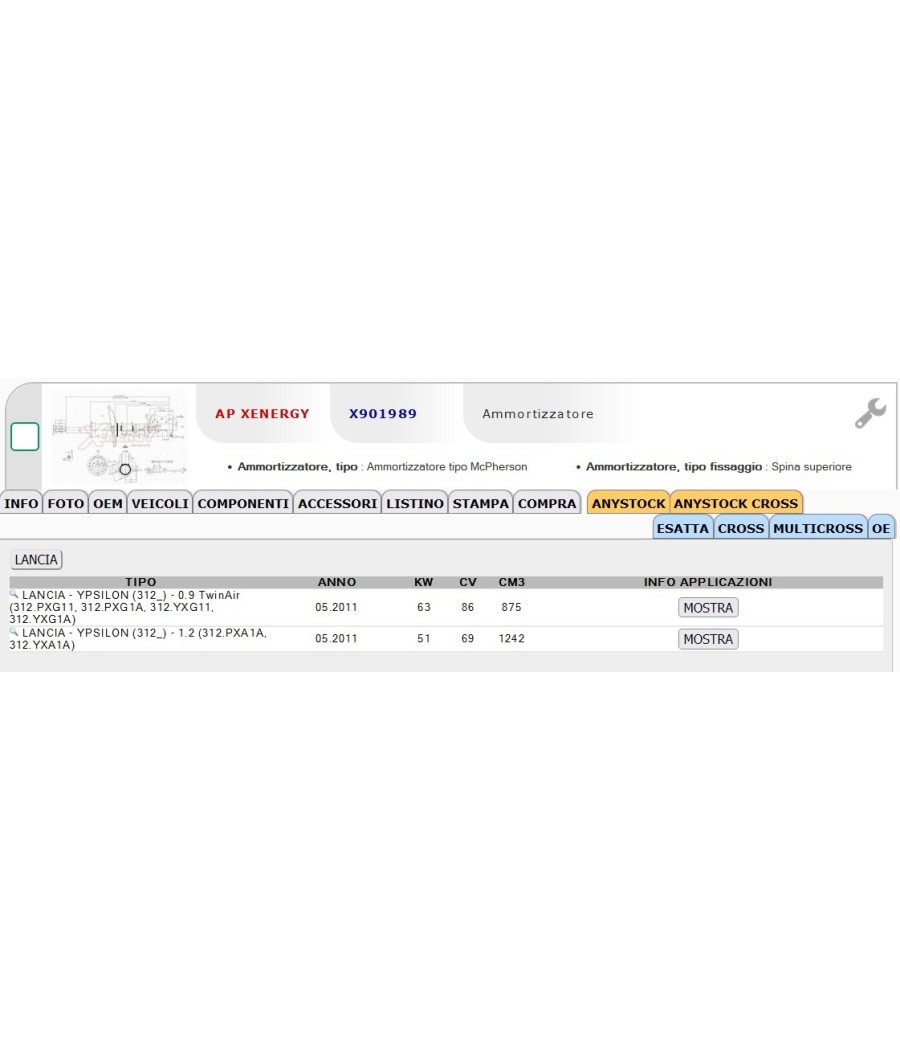
Task: Click the Lancia Ypsilon 0.9 TwinAir entry
Action: [x=125, y=607]
